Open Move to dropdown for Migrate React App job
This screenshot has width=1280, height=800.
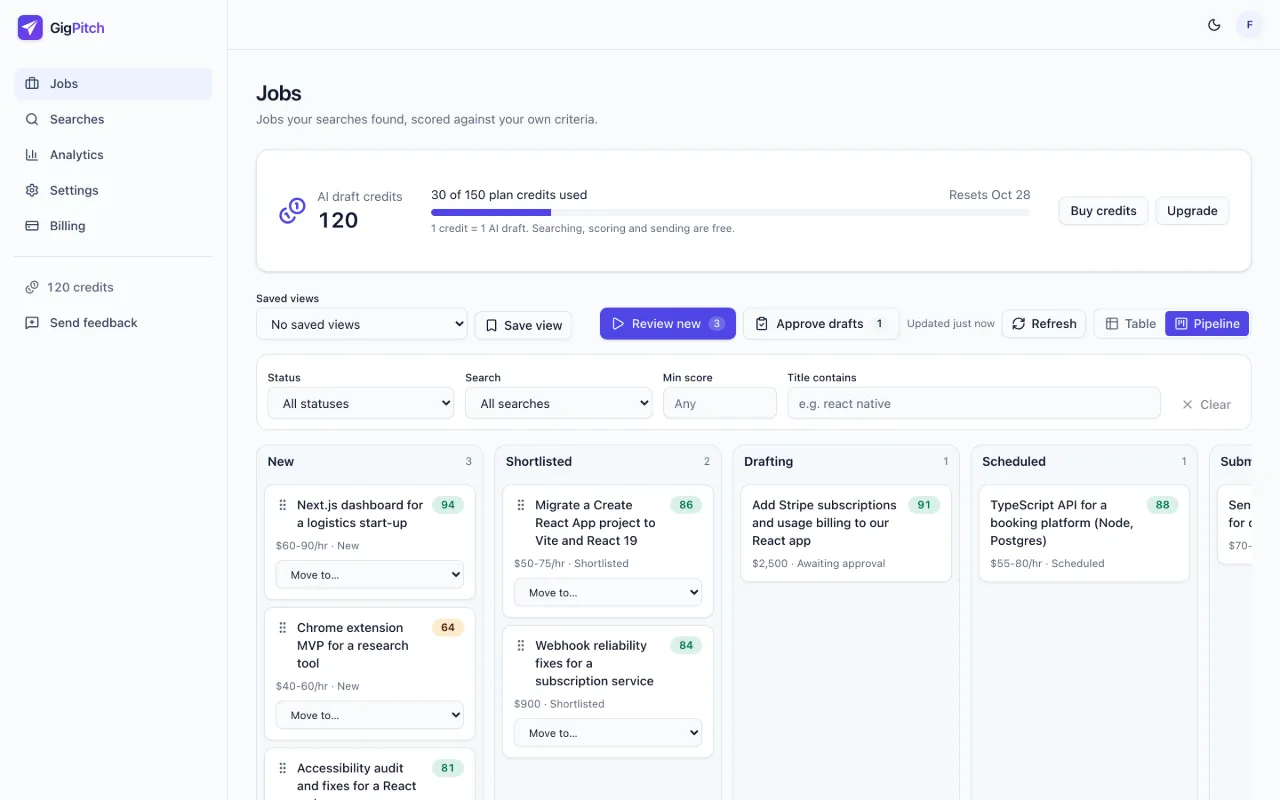[608, 593]
